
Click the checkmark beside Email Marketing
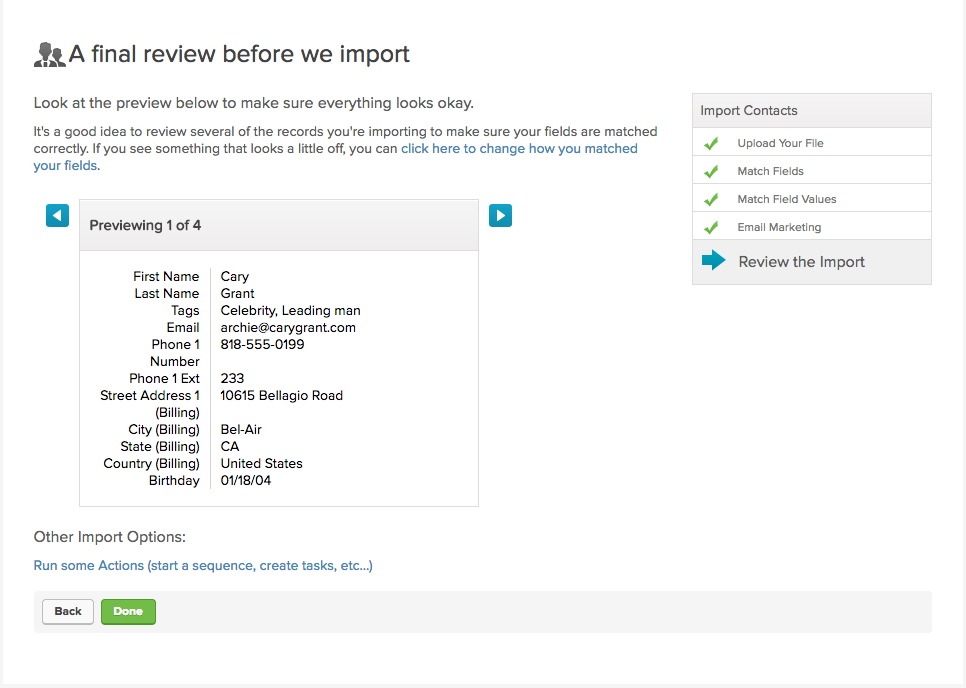pyautogui.click(x=711, y=227)
